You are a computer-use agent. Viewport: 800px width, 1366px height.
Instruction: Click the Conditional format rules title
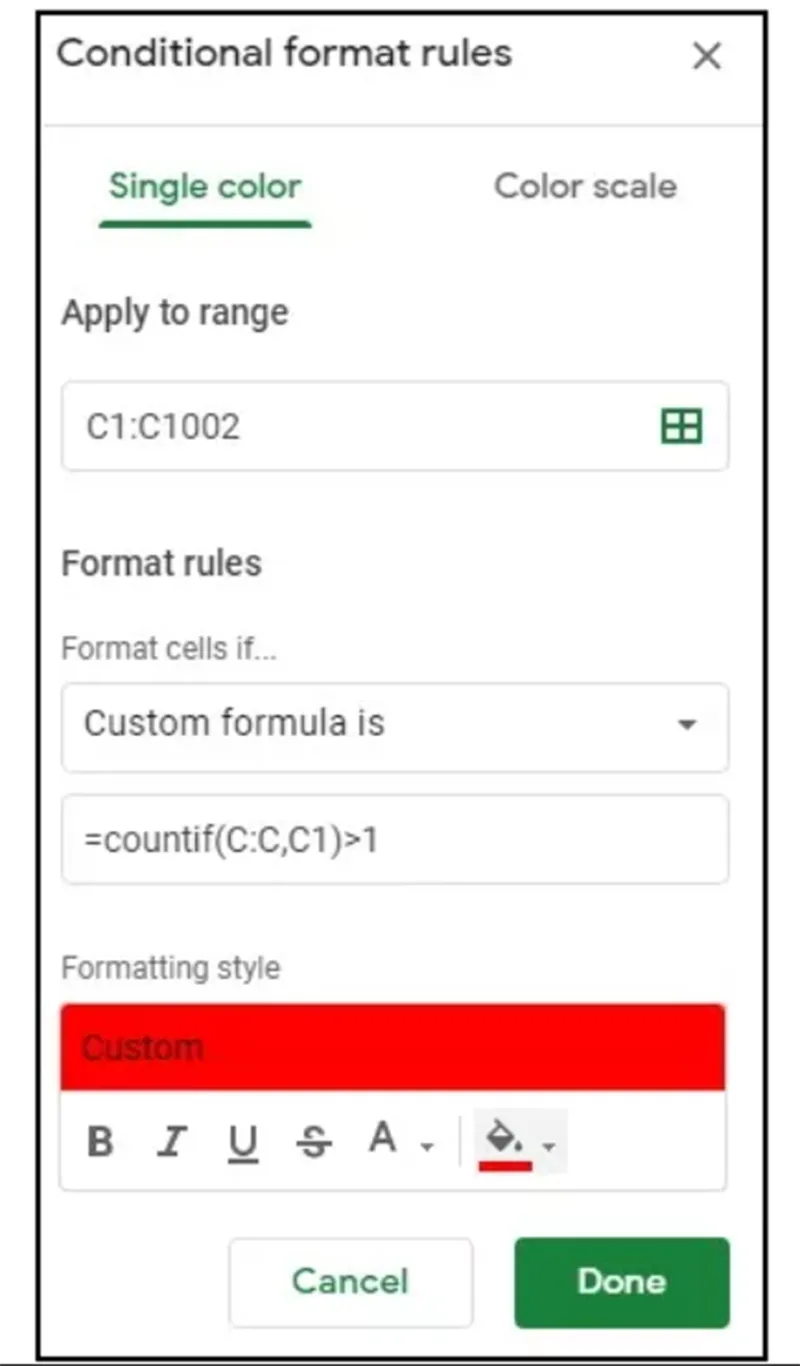283,55
